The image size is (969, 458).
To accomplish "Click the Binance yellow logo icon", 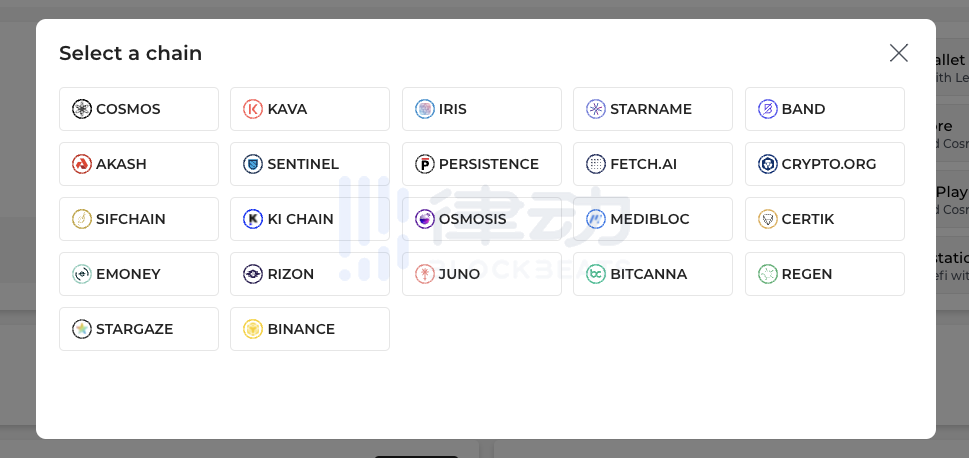I will point(253,329).
